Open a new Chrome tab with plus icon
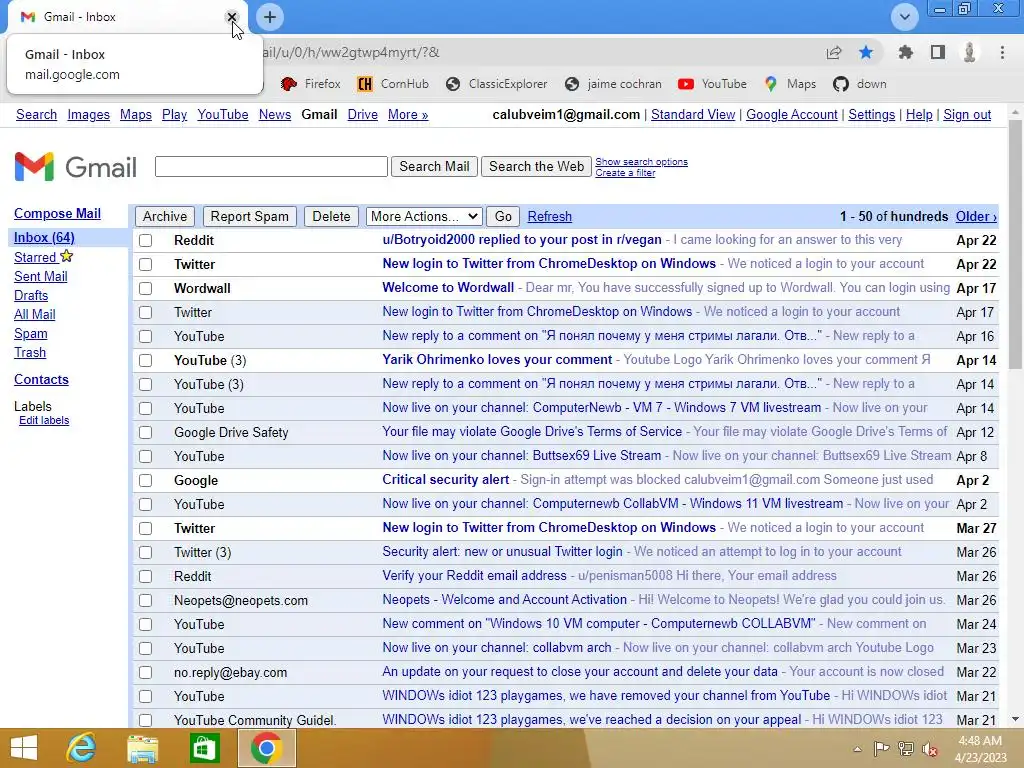 point(270,17)
